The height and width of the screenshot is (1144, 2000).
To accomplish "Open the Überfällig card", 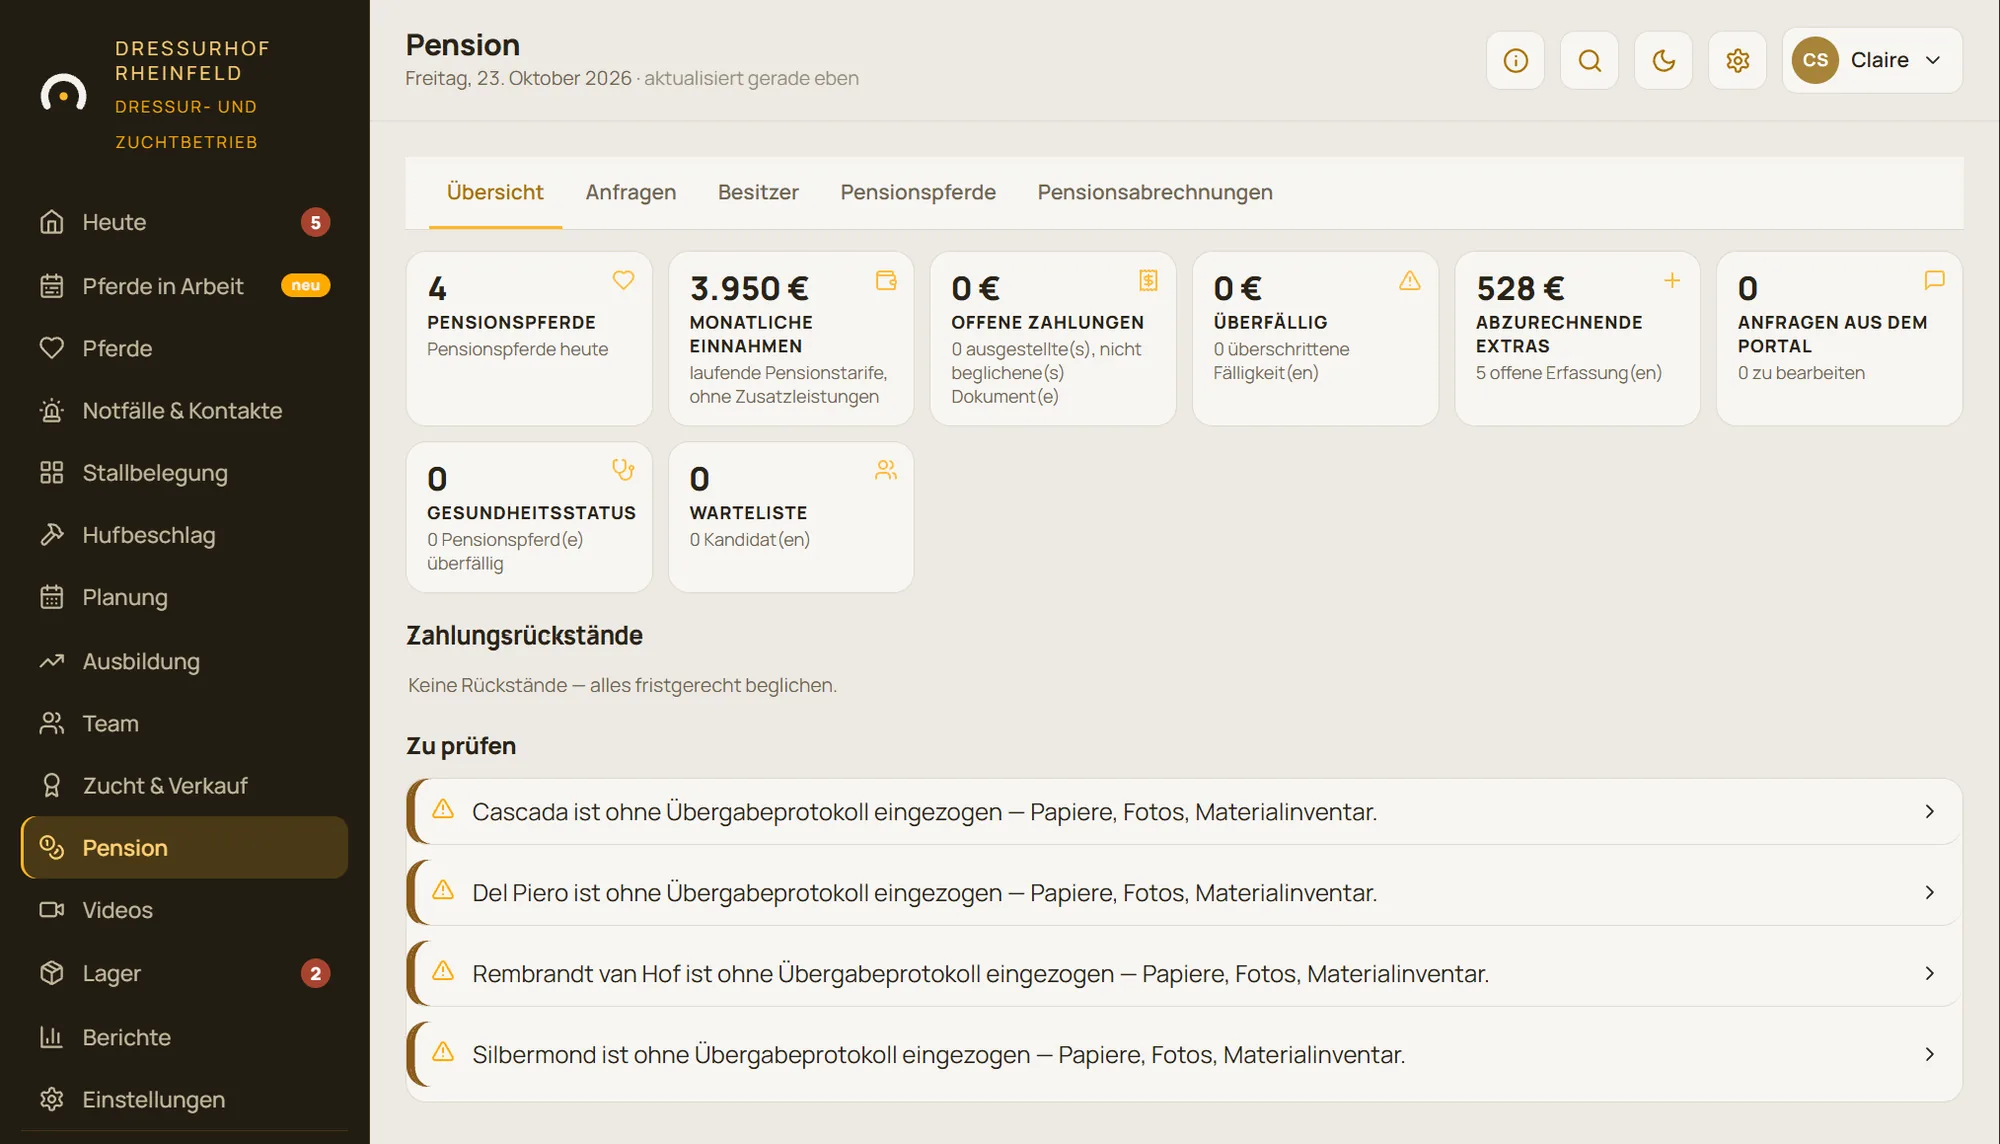I will [1315, 338].
